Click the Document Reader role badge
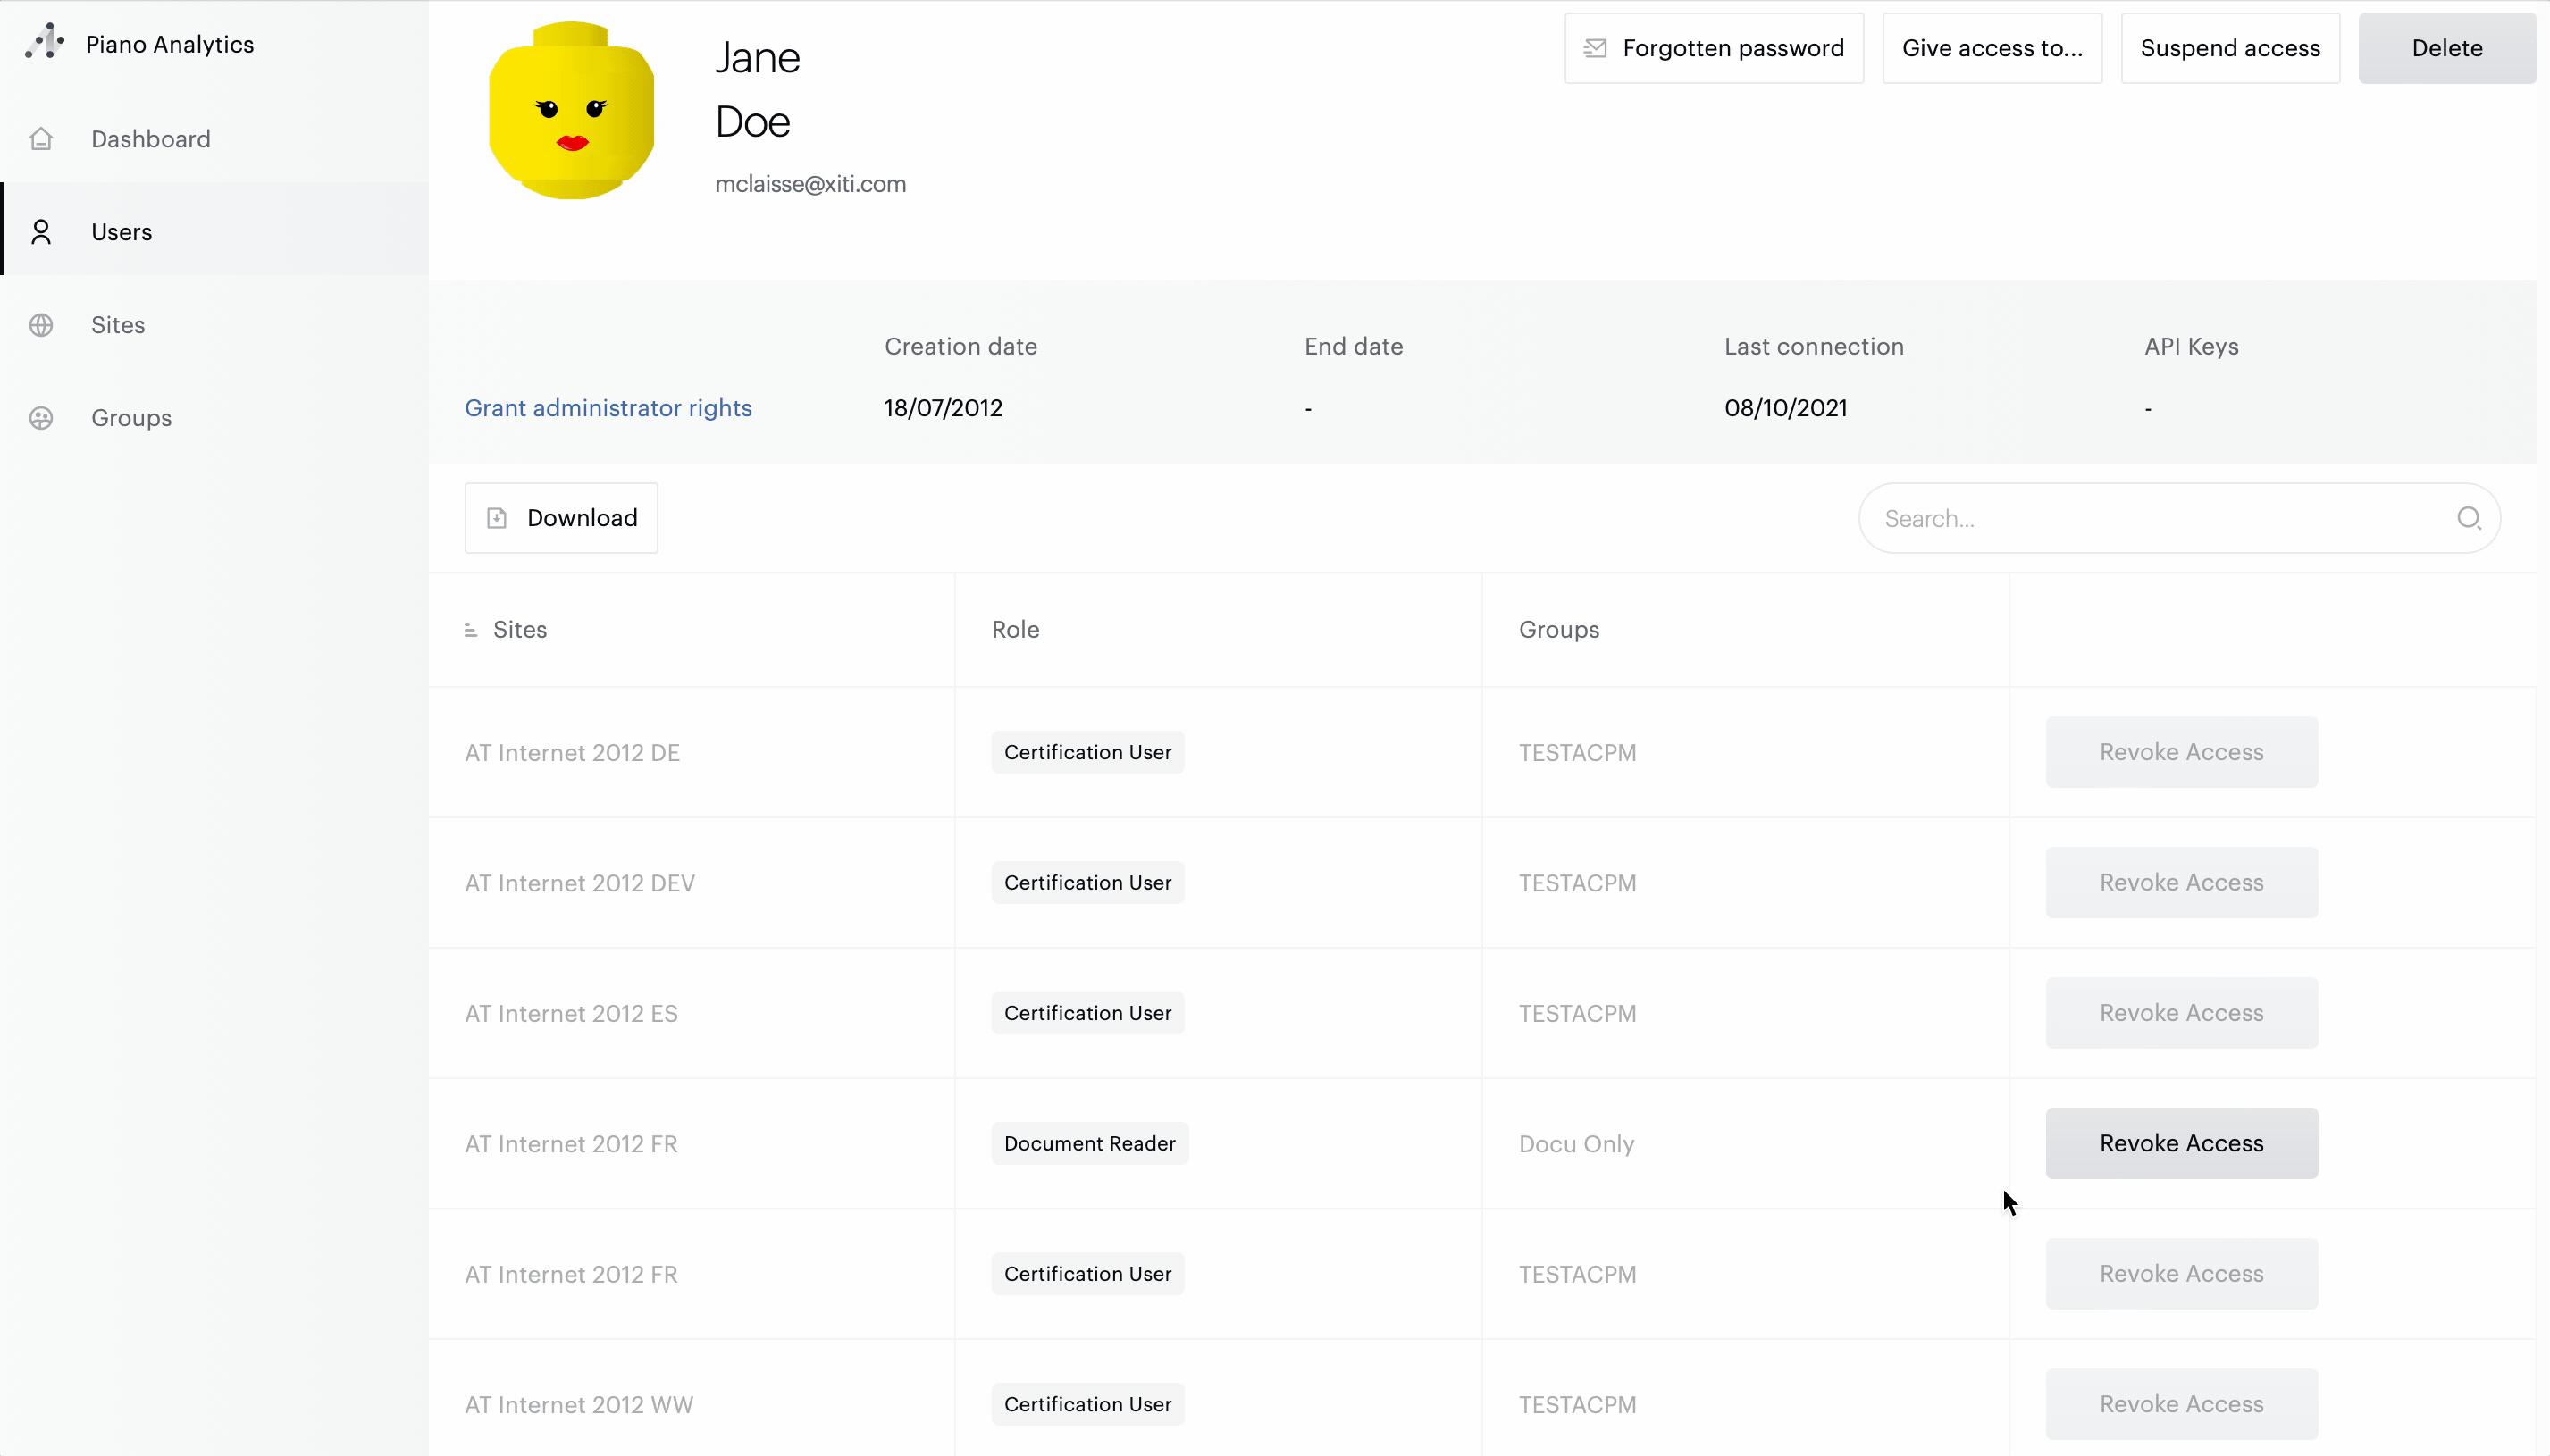Image resolution: width=2550 pixels, height=1456 pixels. [1089, 1143]
